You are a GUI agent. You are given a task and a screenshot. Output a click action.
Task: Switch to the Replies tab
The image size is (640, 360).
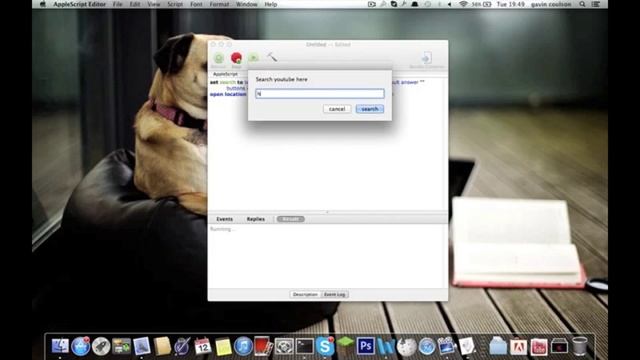coord(256,219)
